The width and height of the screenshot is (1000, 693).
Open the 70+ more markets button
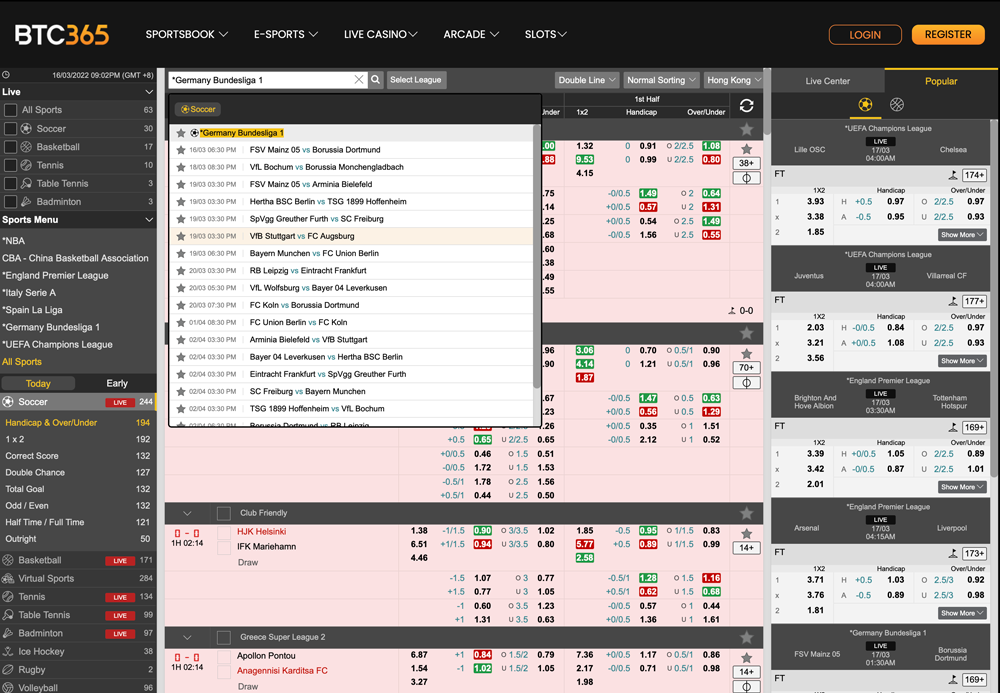click(x=746, y=367)
